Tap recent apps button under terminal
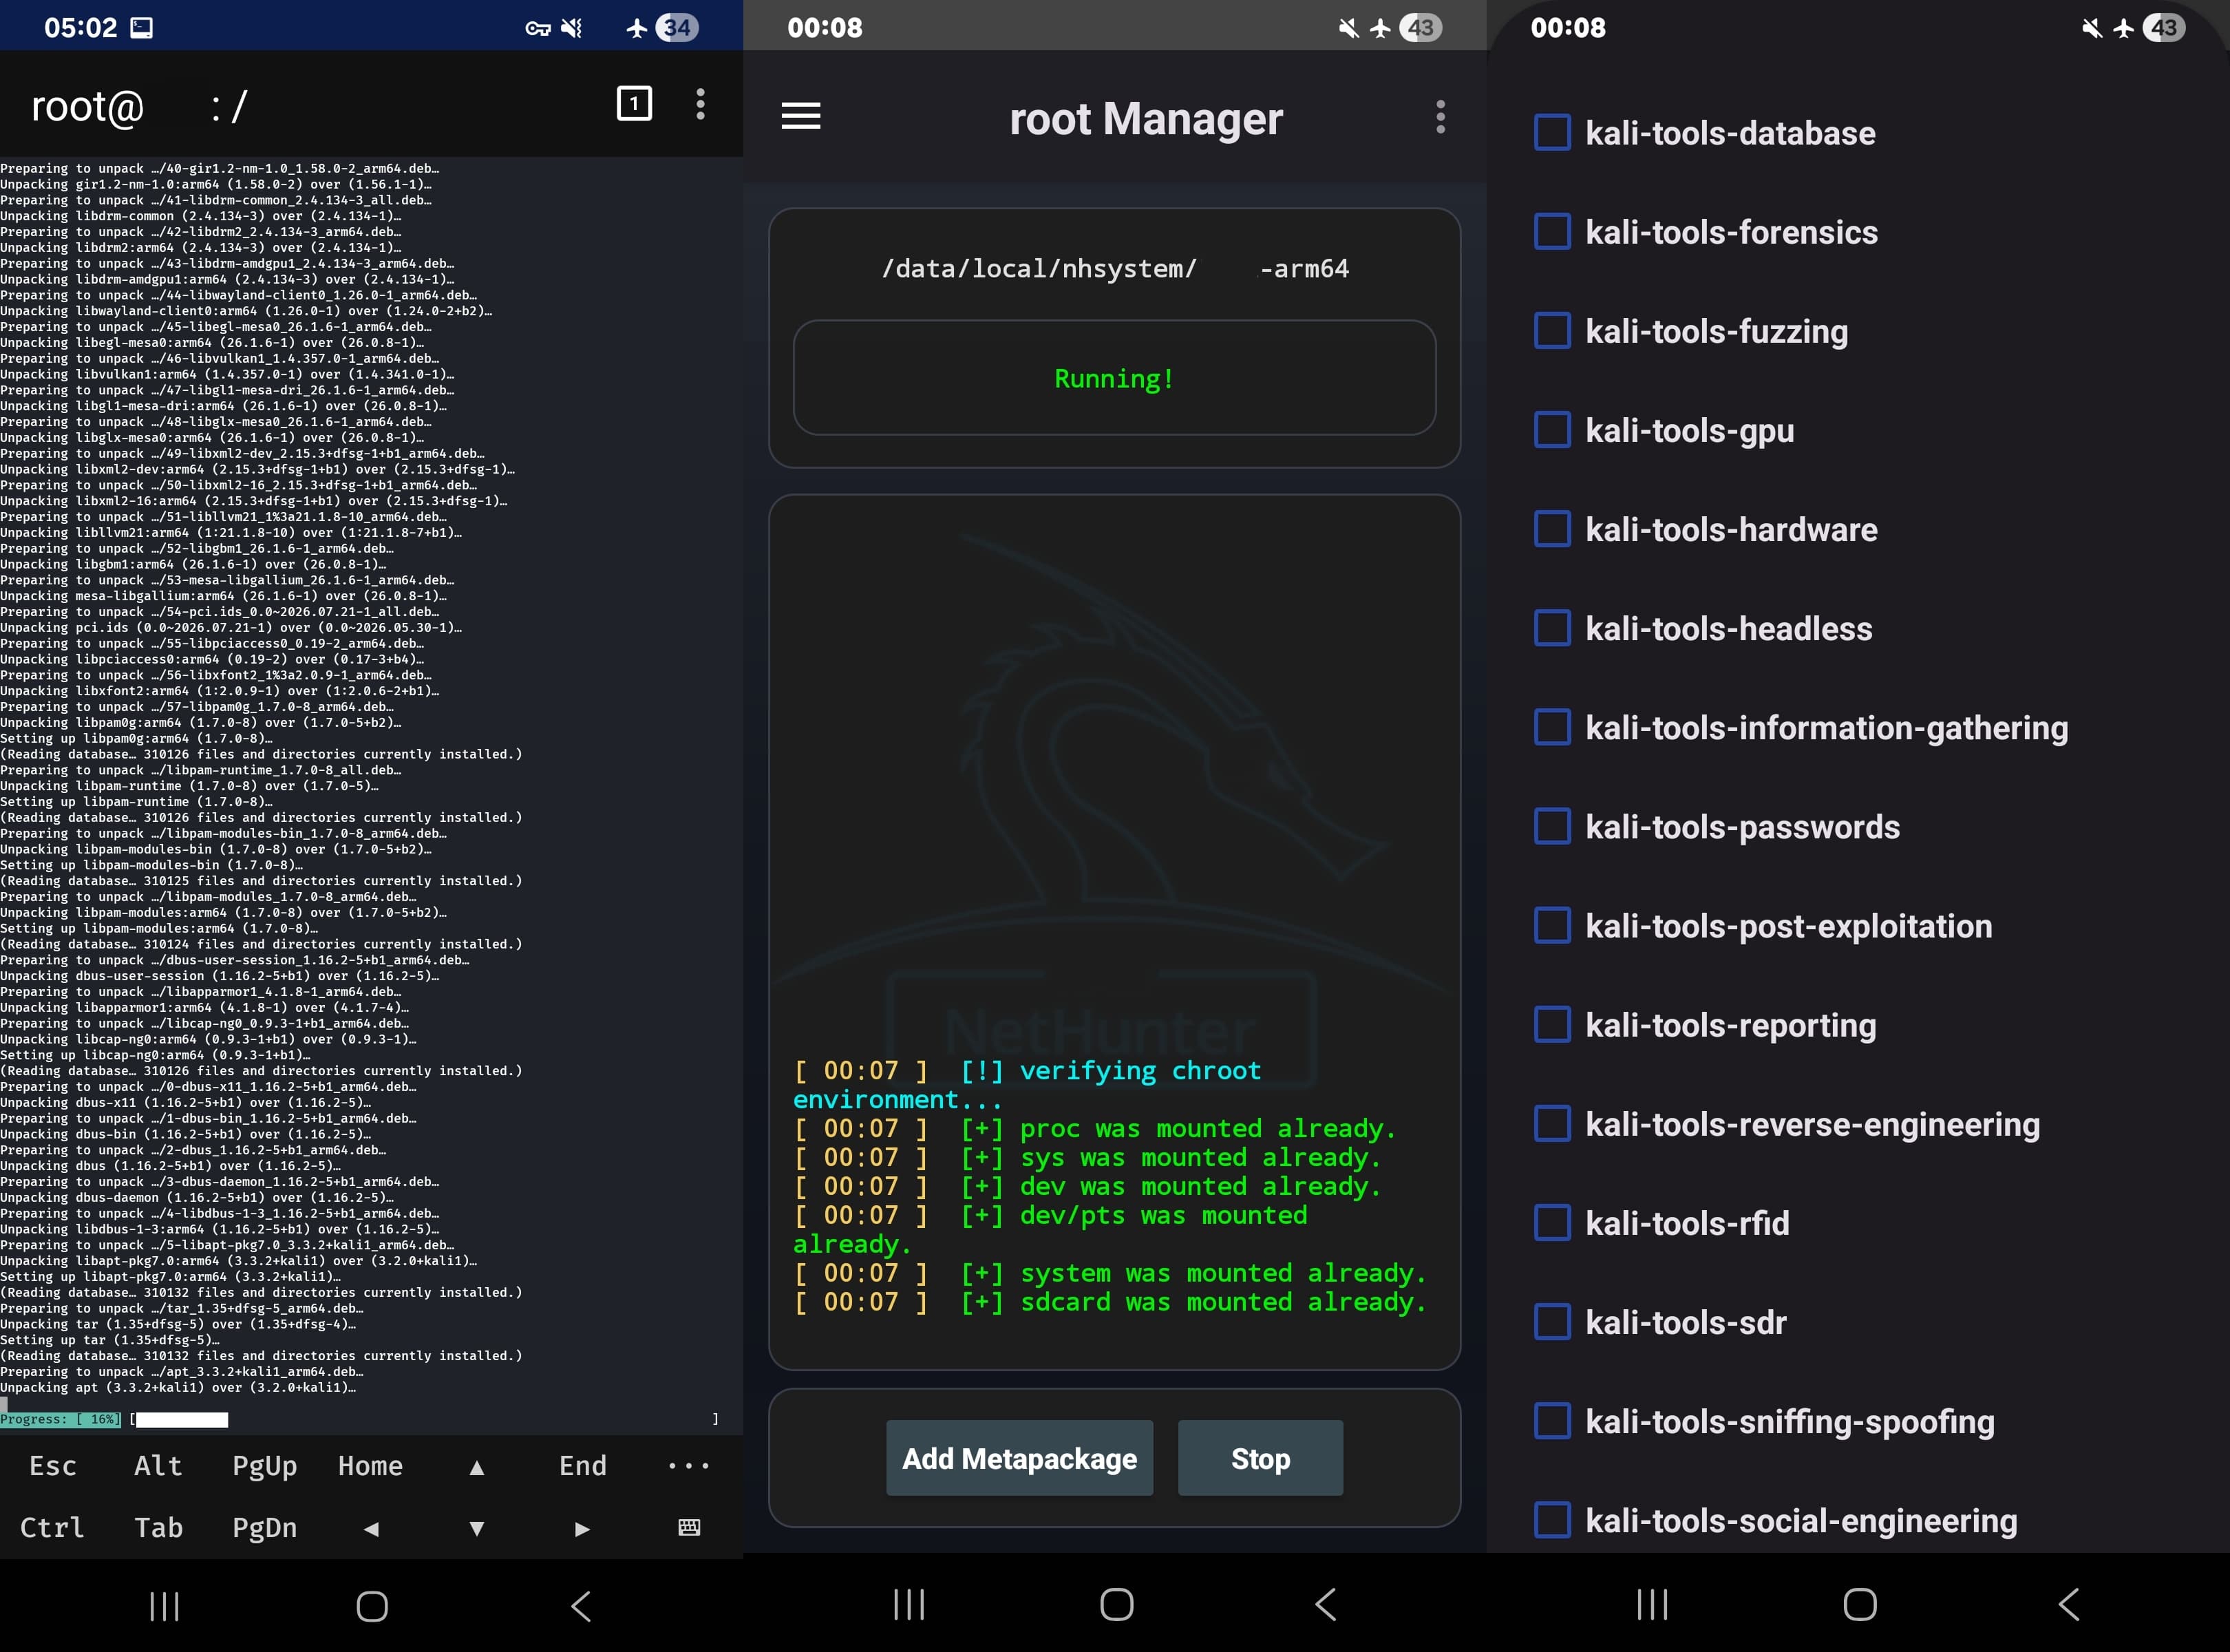Screen dimensions: 2230x1652 (x=164, y=1606)
